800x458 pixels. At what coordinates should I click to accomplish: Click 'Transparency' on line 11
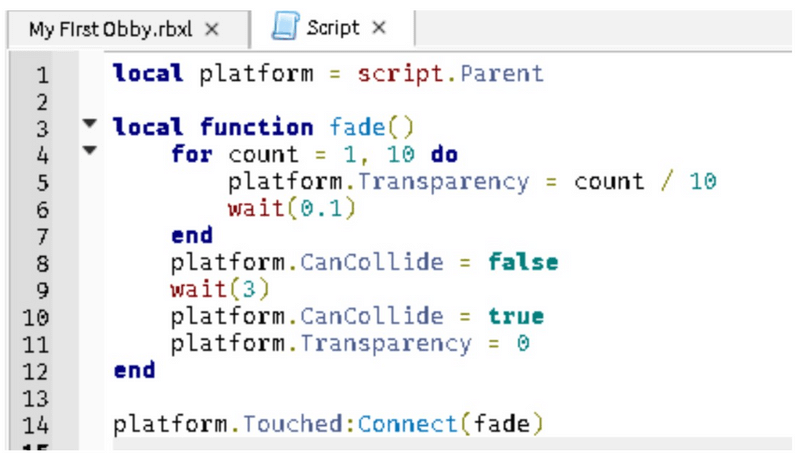pyautogui.click(x=386, y=344)
